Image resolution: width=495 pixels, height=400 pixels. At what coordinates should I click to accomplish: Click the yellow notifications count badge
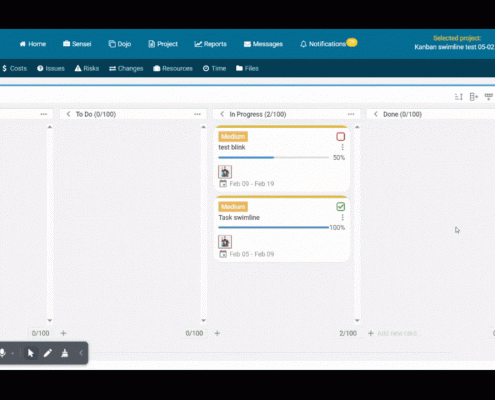(352, 42)
